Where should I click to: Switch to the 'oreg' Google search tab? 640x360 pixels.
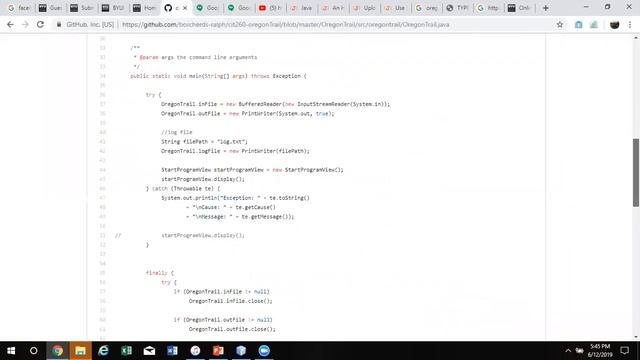click(x=427, y=8)
